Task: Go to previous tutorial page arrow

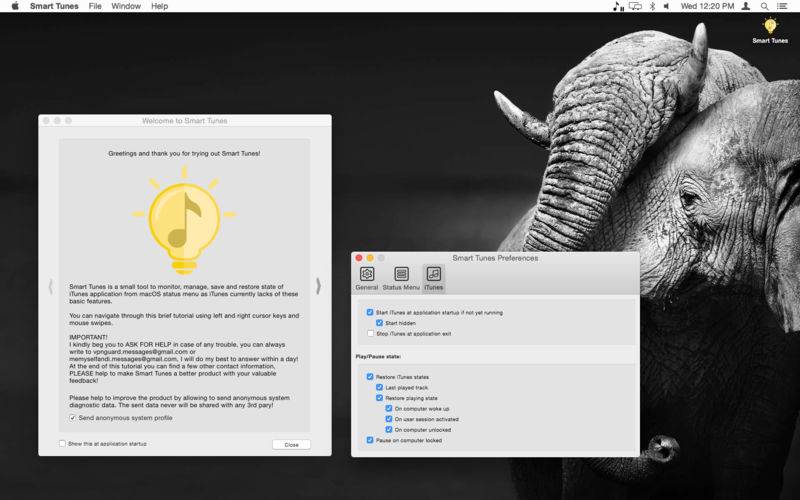Action: coord(51,286)
